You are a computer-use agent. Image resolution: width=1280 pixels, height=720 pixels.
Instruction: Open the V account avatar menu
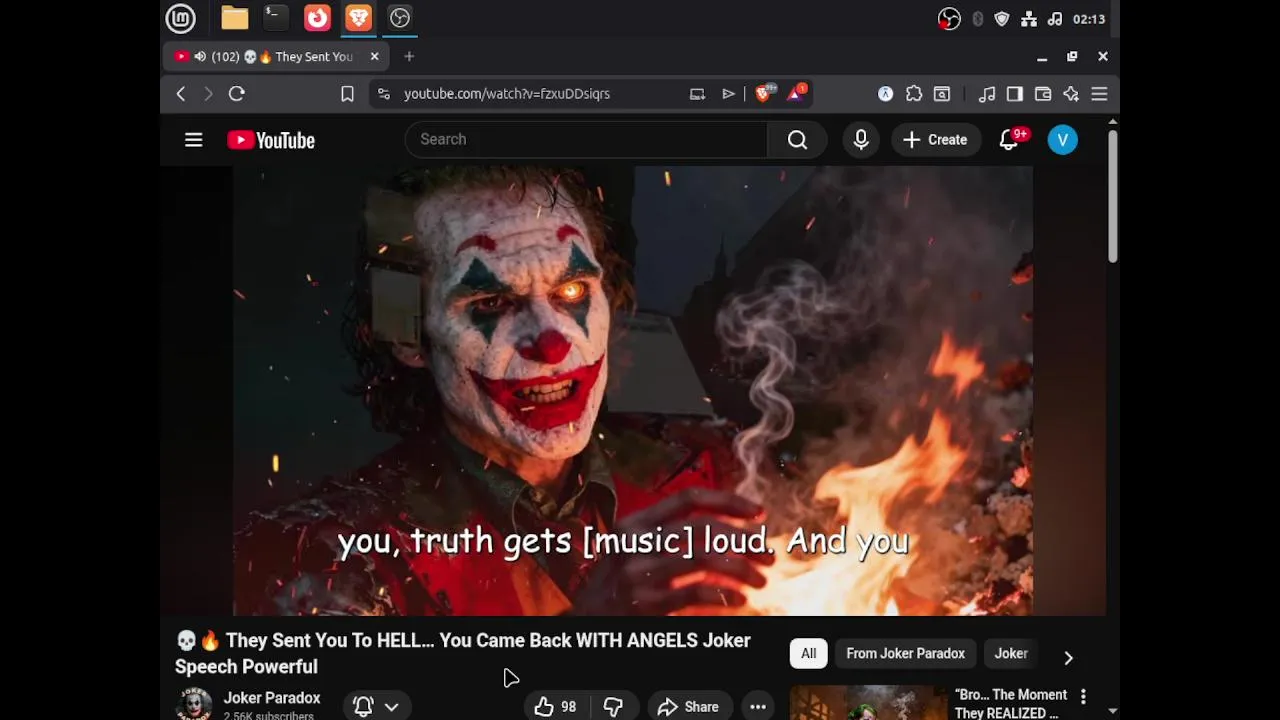click(x=1063, y=140)
